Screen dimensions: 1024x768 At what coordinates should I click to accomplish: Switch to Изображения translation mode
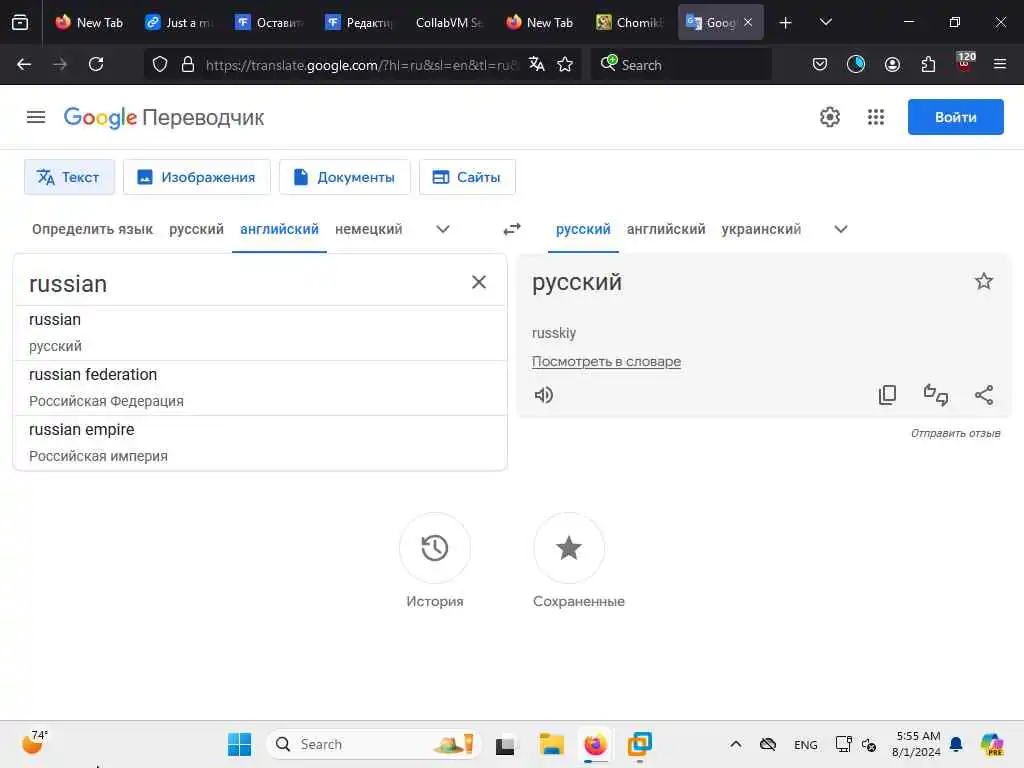click(197, 177)
